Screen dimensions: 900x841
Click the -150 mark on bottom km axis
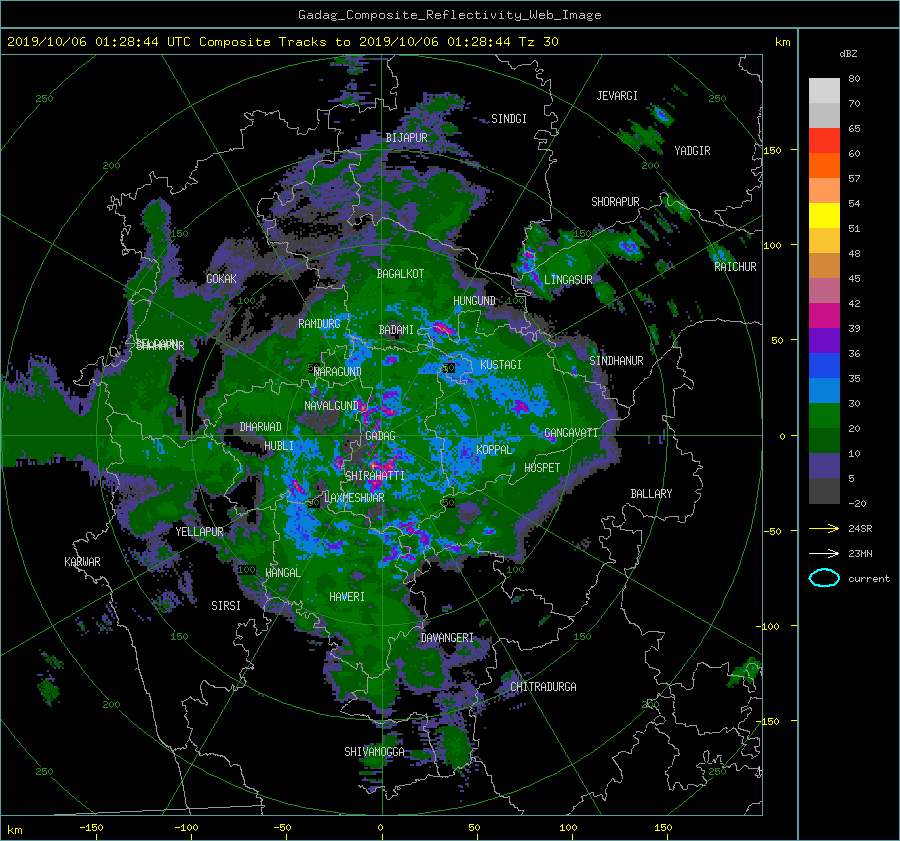click(91, 827)
